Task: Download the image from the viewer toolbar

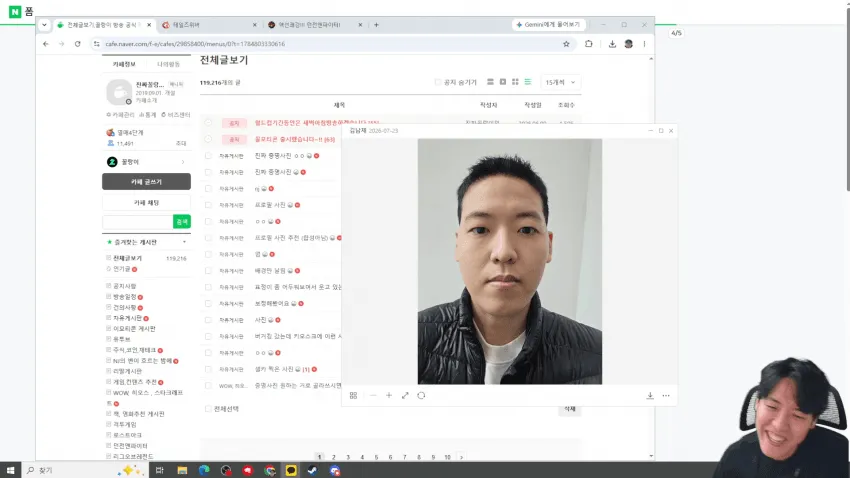Action: [650, 396]
